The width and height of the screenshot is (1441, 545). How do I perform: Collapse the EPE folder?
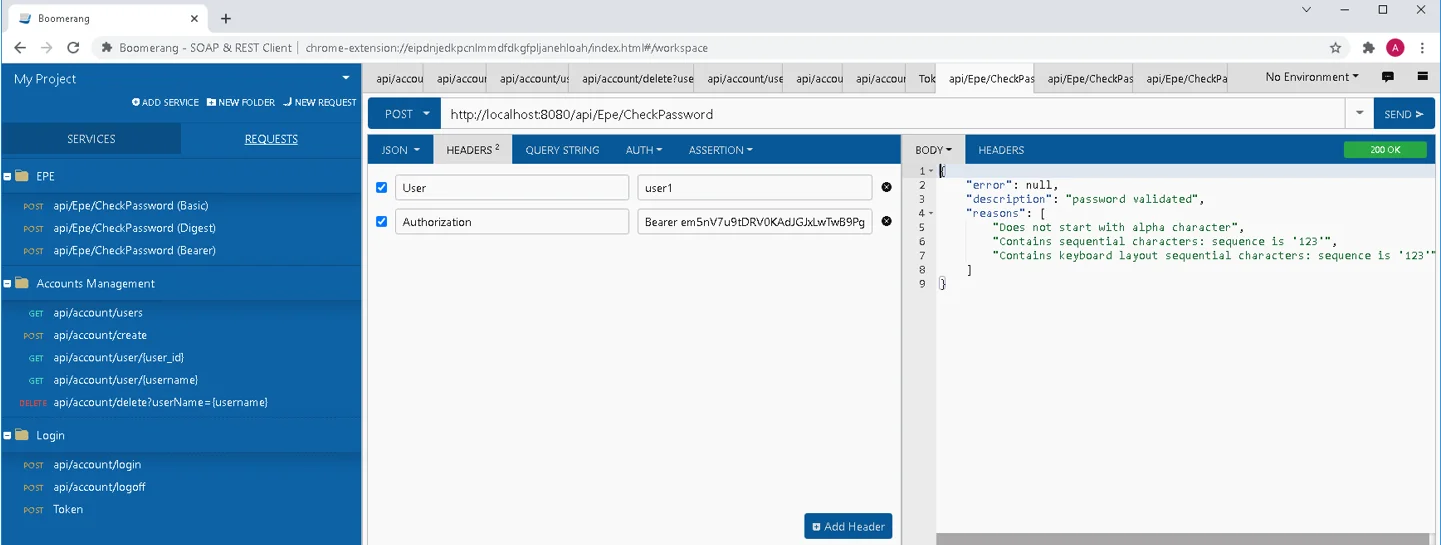click(x=7, y=176)
